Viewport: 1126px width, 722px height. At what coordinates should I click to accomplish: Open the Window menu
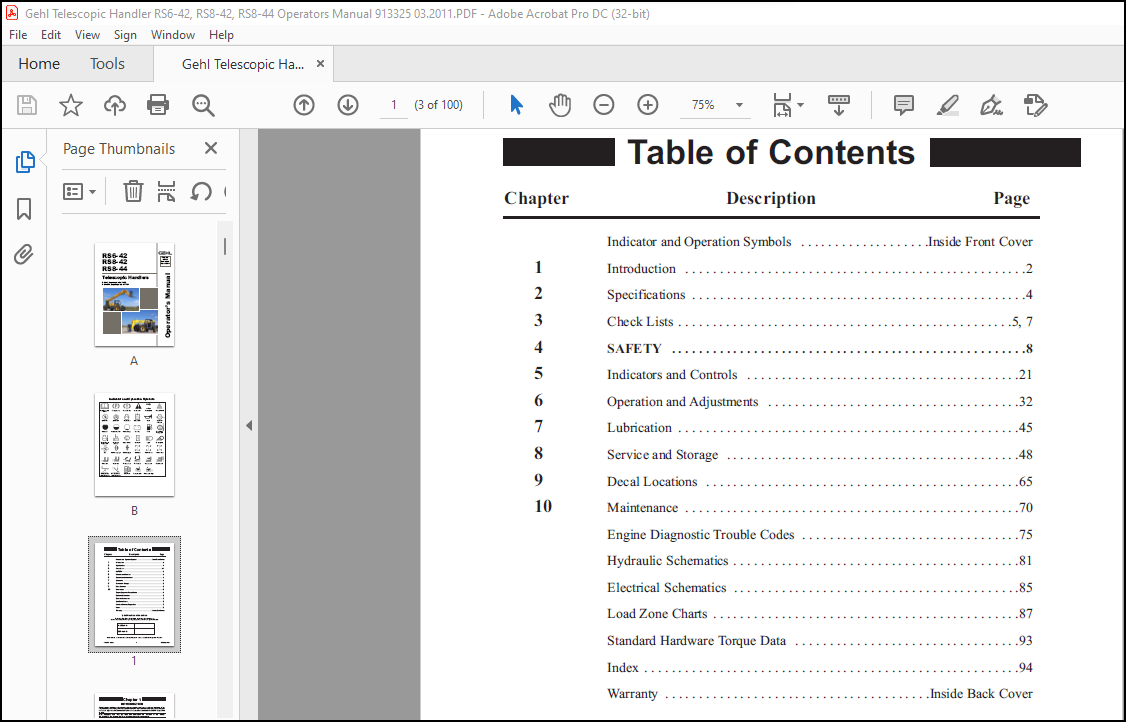(x=172, y=34)
